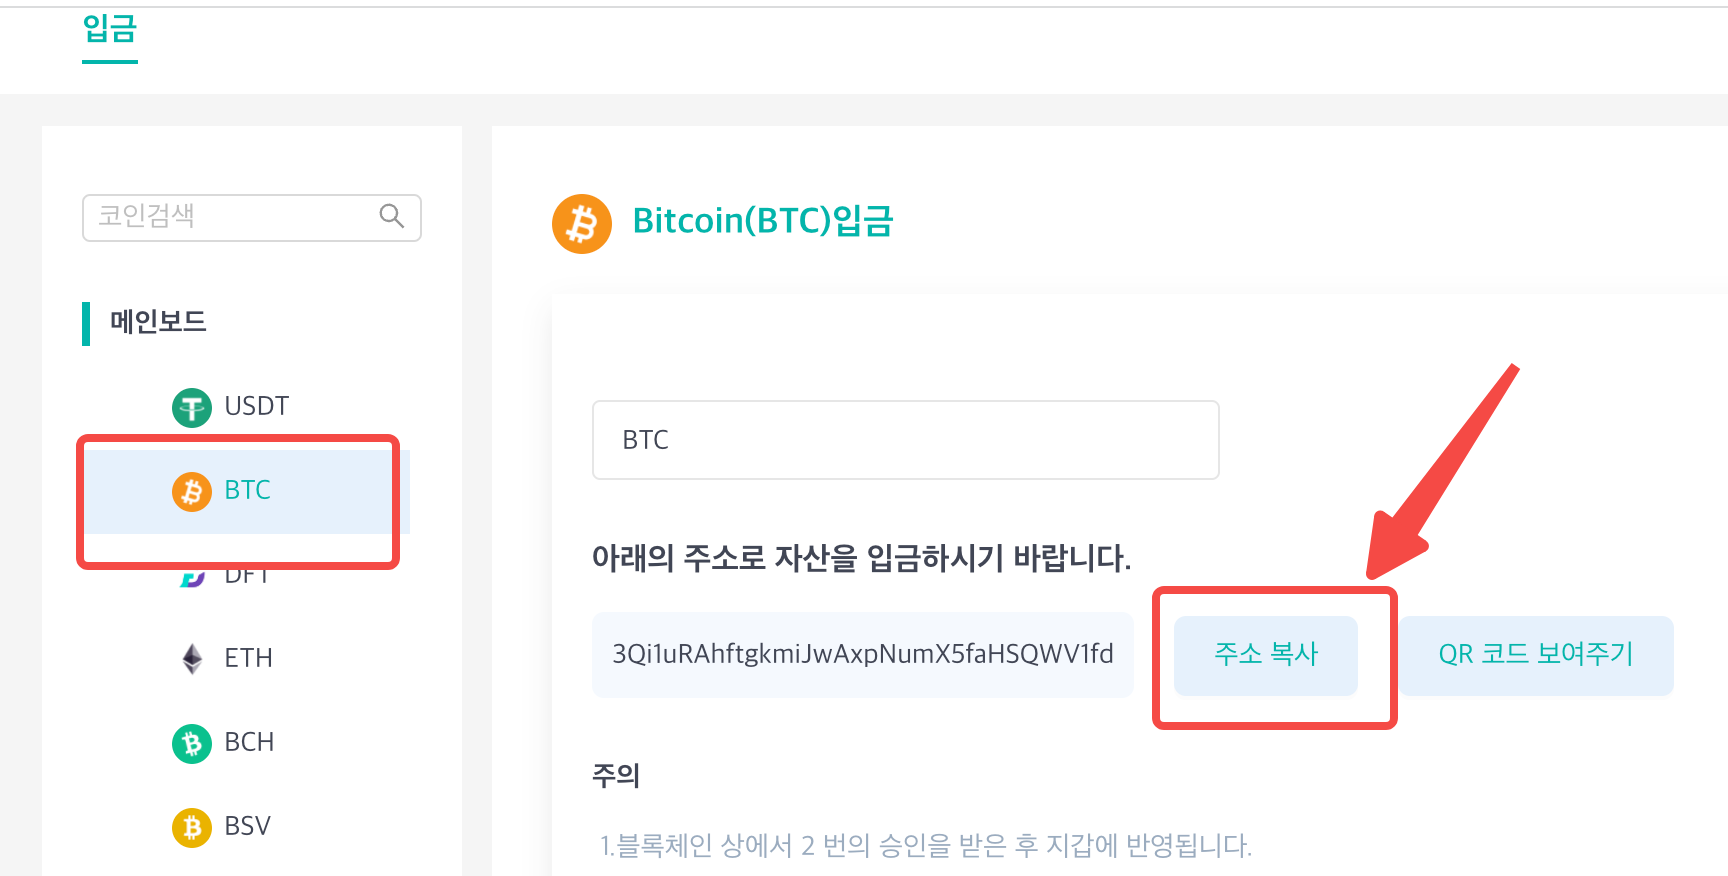Click the Ethereum diamond icon
This screenshot has height=876, width=1728.
coord(192,658)
